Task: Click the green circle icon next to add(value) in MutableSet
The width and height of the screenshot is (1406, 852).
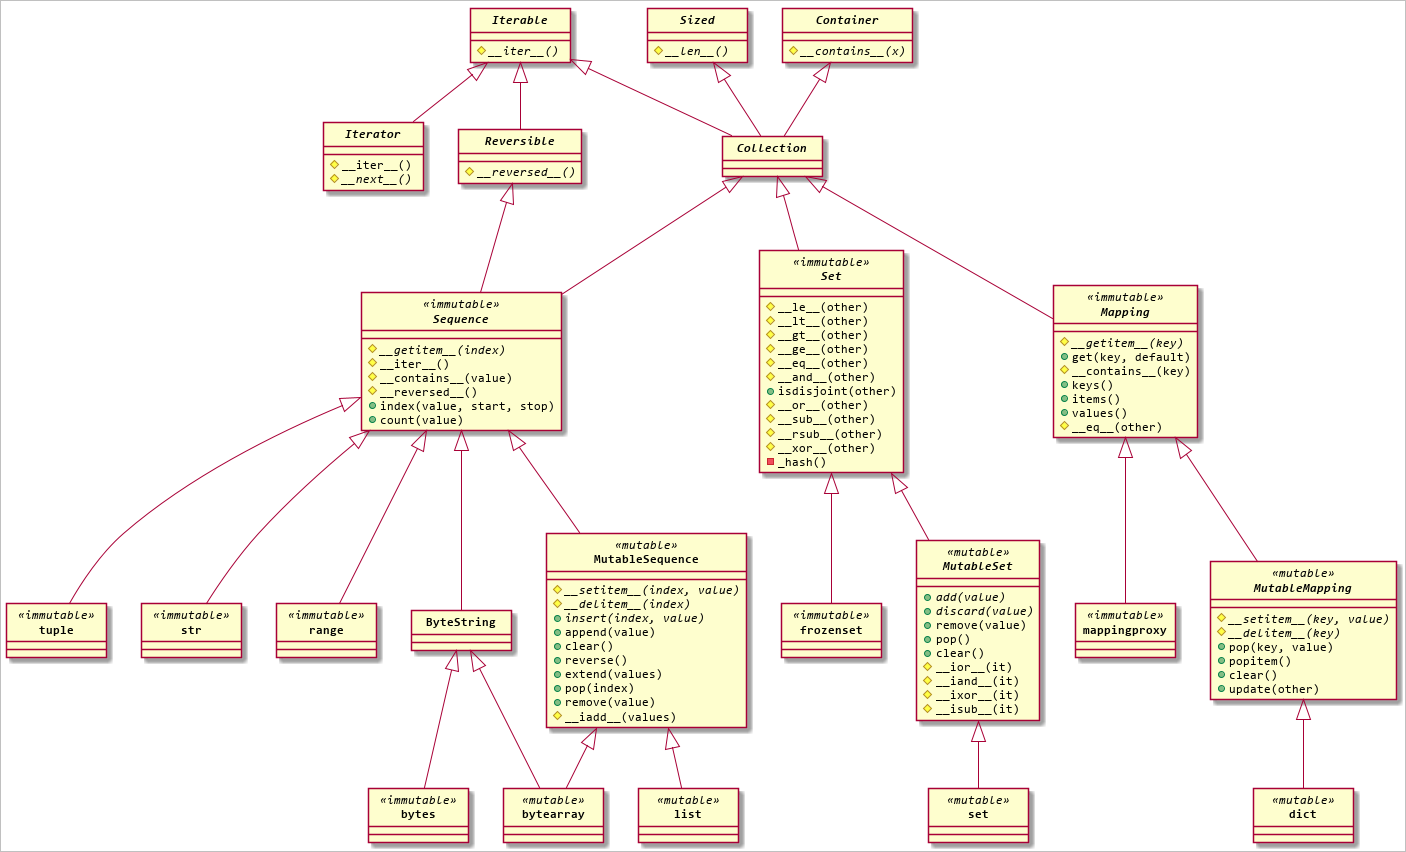Action: [927, 597]
